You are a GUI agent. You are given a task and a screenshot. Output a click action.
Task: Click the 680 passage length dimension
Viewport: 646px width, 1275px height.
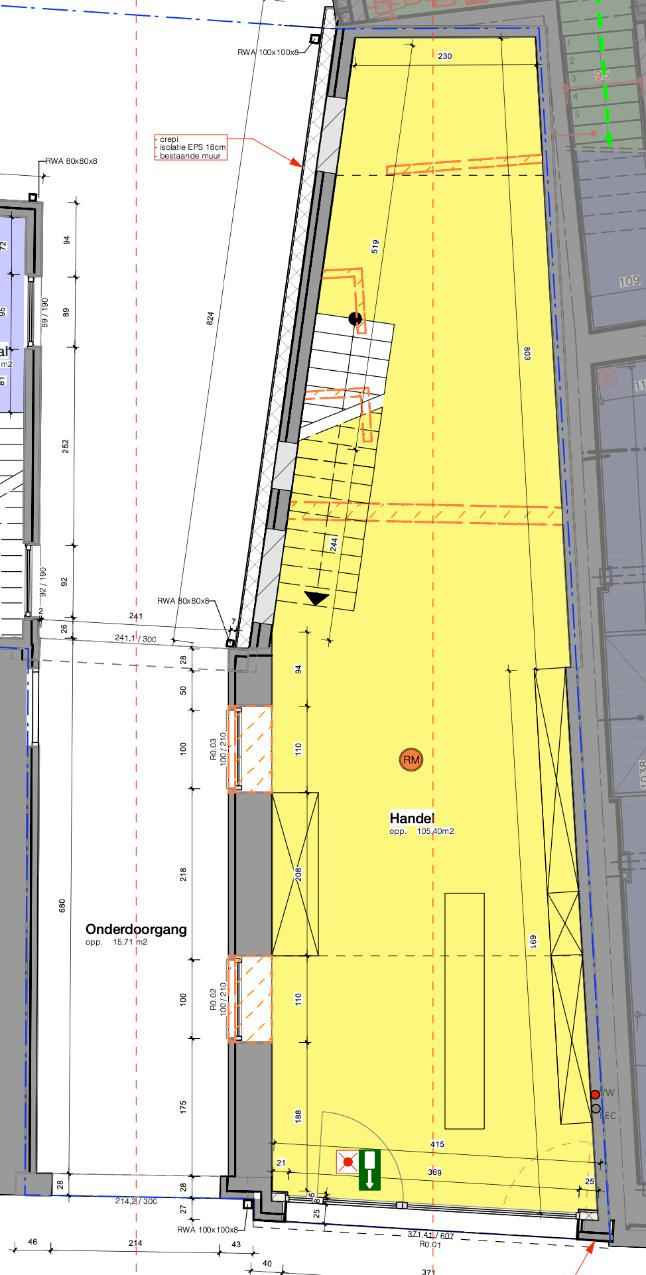(62, 906)
